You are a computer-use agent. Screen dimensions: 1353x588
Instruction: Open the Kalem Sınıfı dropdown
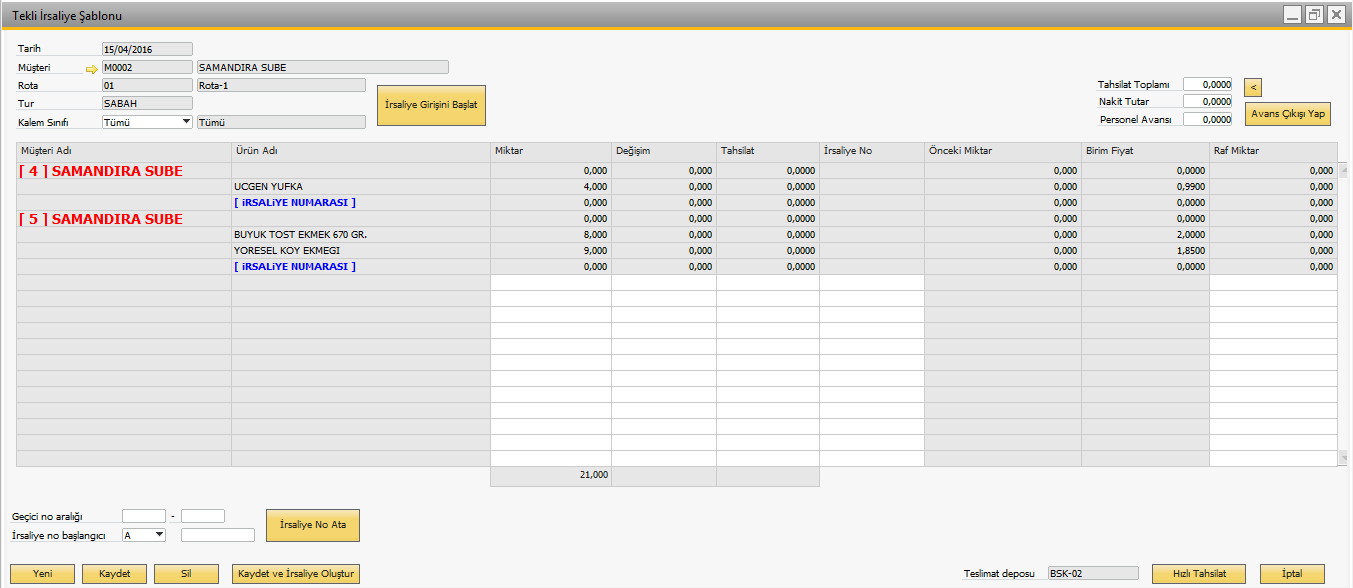(185, 122)
